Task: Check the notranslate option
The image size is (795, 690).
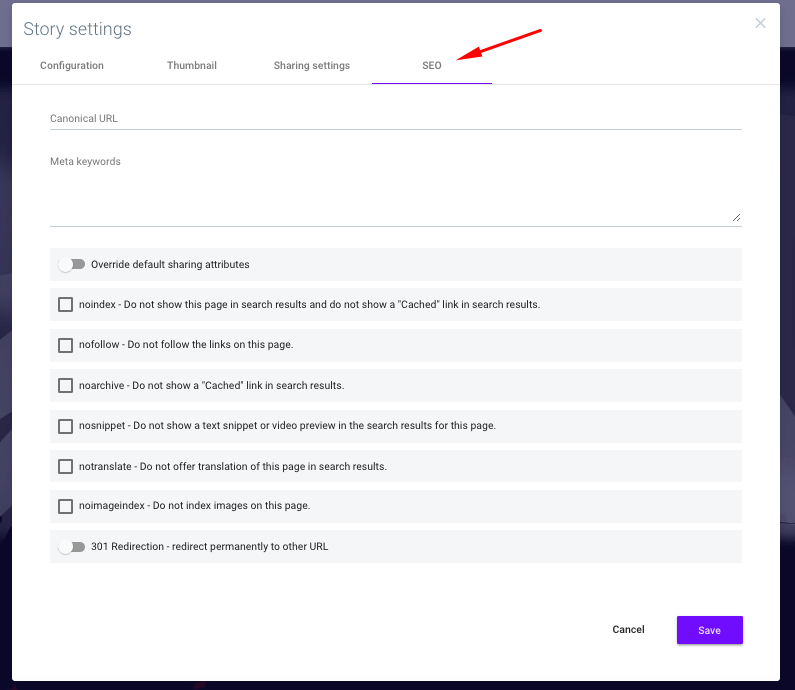Action: pyautogui.click(x=65, y=466)
